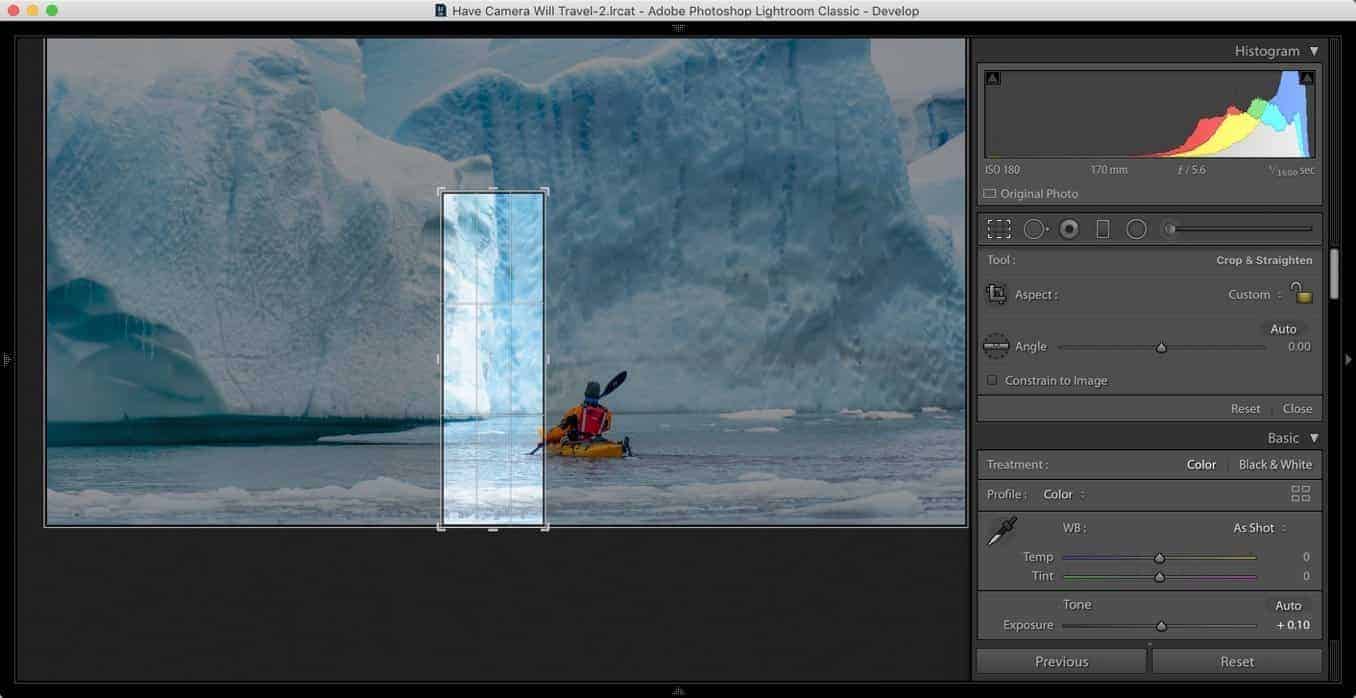The width and height of the screenshot is (1356, 698).
Task: Click the crop overlay bottom-left corner handle
Action: click(441, 526)
